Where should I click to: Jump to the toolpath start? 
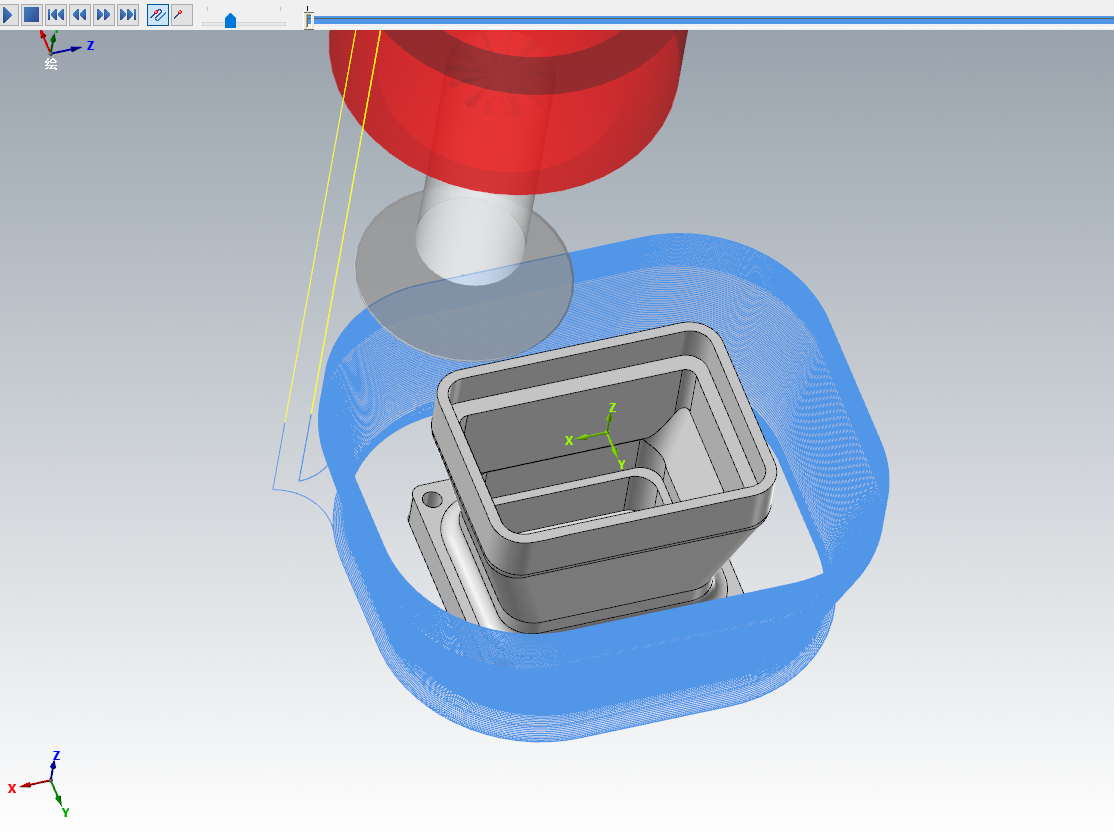[56, 15]
